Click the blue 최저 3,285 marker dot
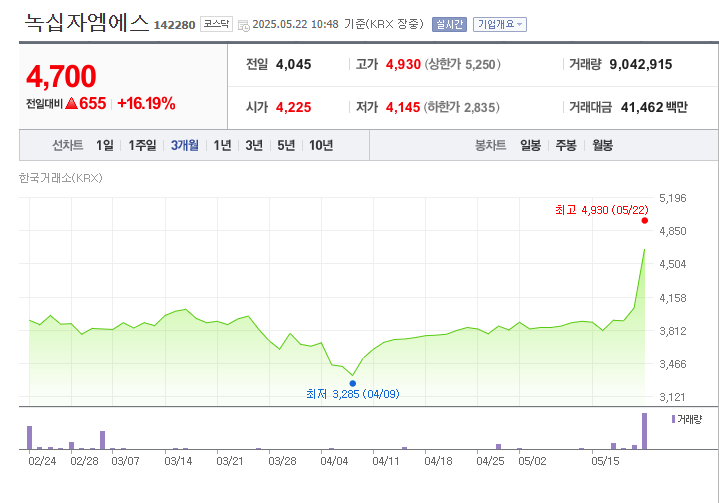The image size is (719, 503). [353, 383]
